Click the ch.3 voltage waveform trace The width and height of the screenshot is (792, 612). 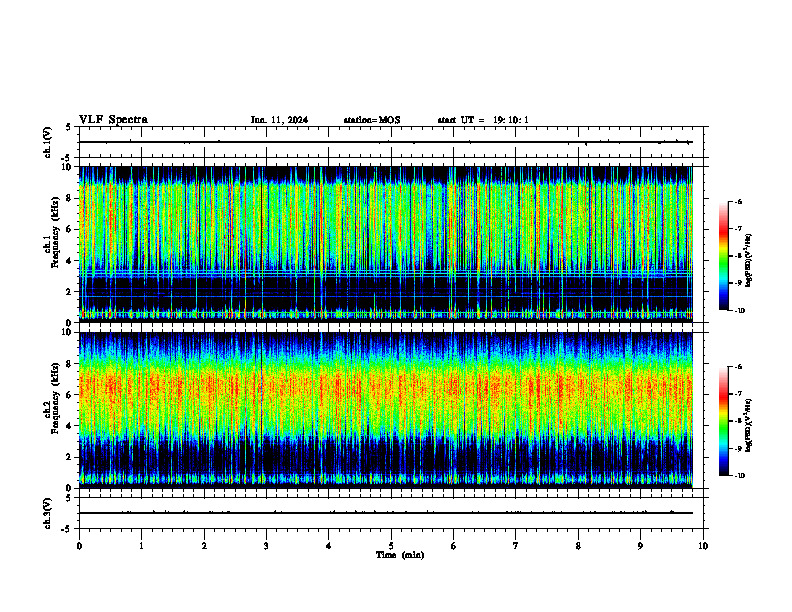tap(386, 513)
